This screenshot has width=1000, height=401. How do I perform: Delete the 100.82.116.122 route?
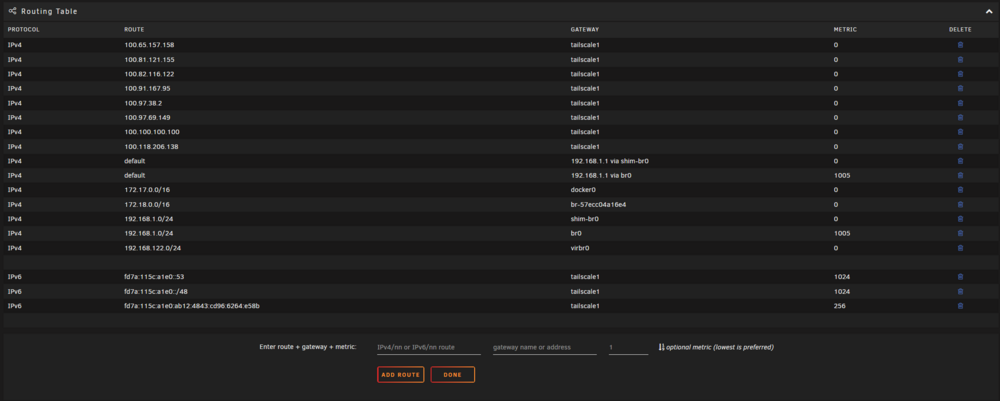click(x=960, y=74)
